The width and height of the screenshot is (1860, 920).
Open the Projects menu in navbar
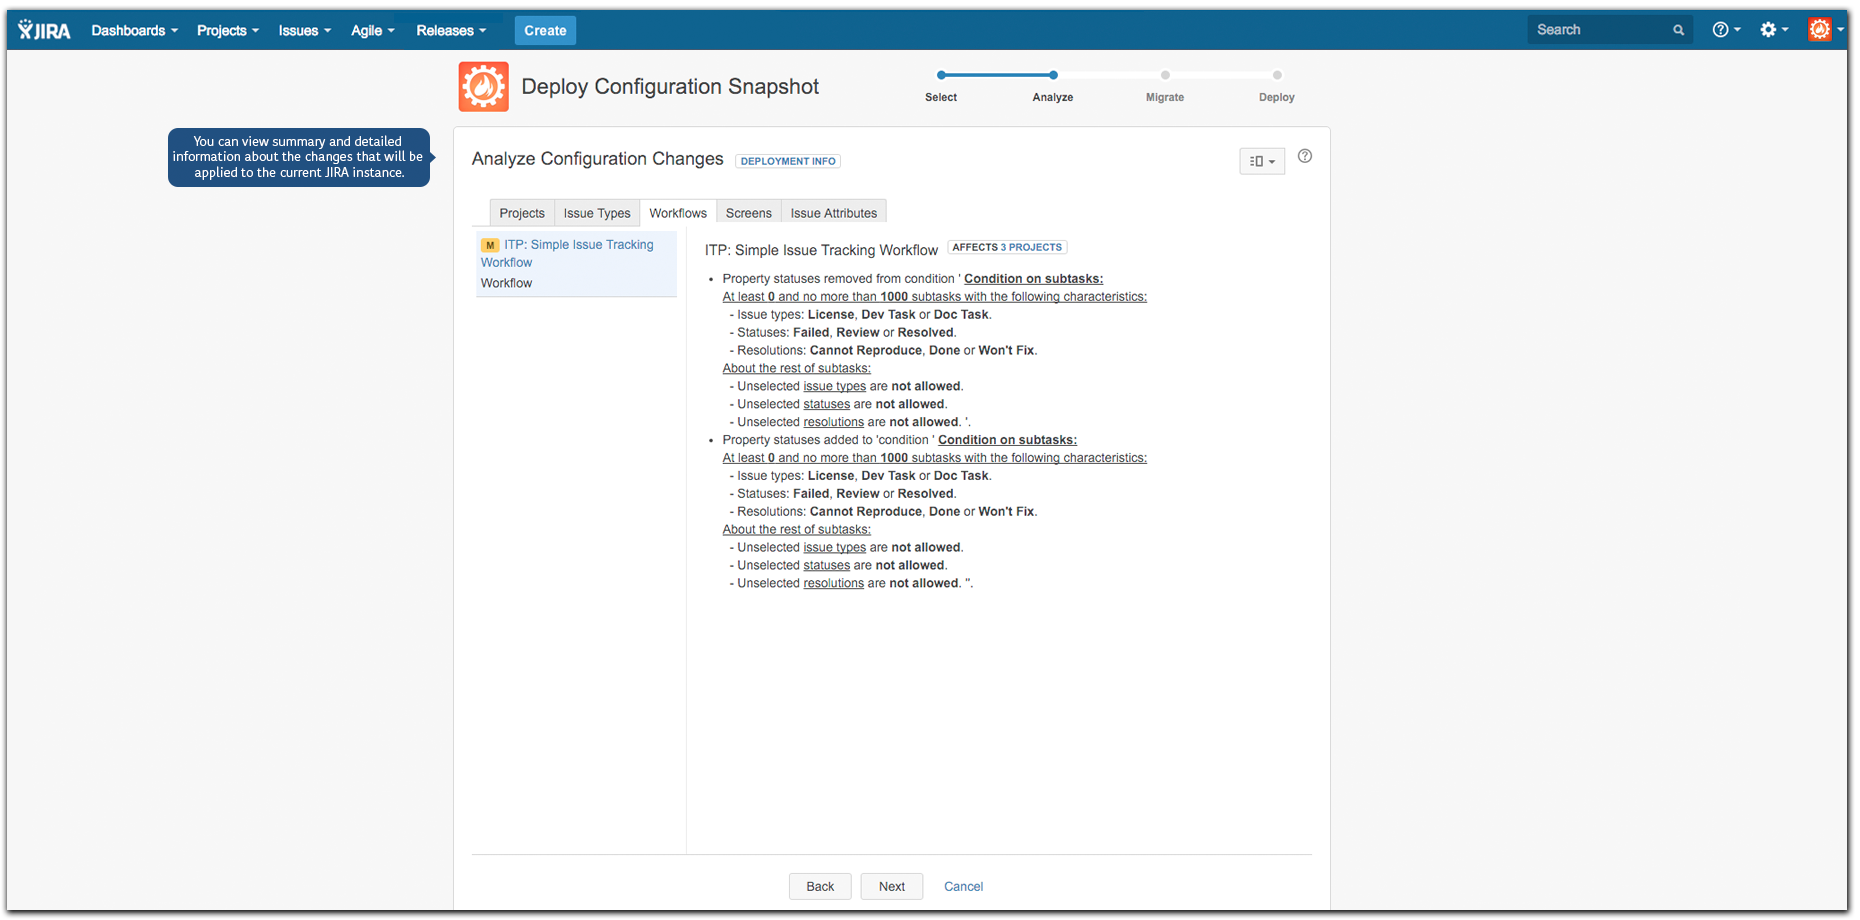pyautogui.click(x=227, y=30)
